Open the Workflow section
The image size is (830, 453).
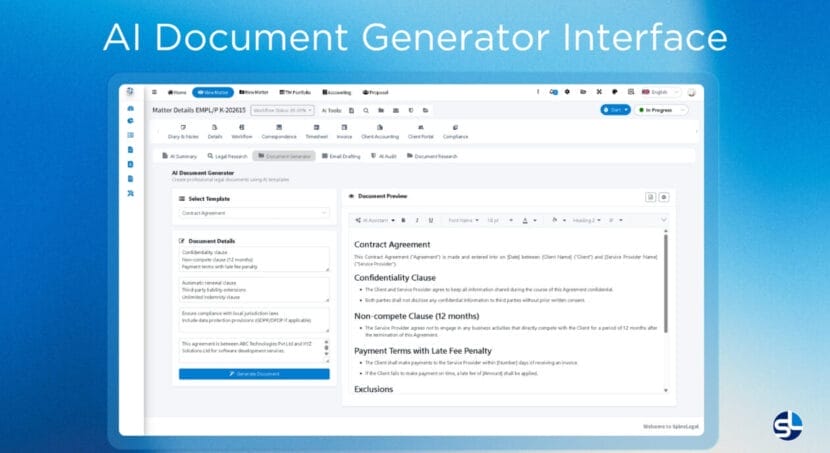tap(242, 132)
